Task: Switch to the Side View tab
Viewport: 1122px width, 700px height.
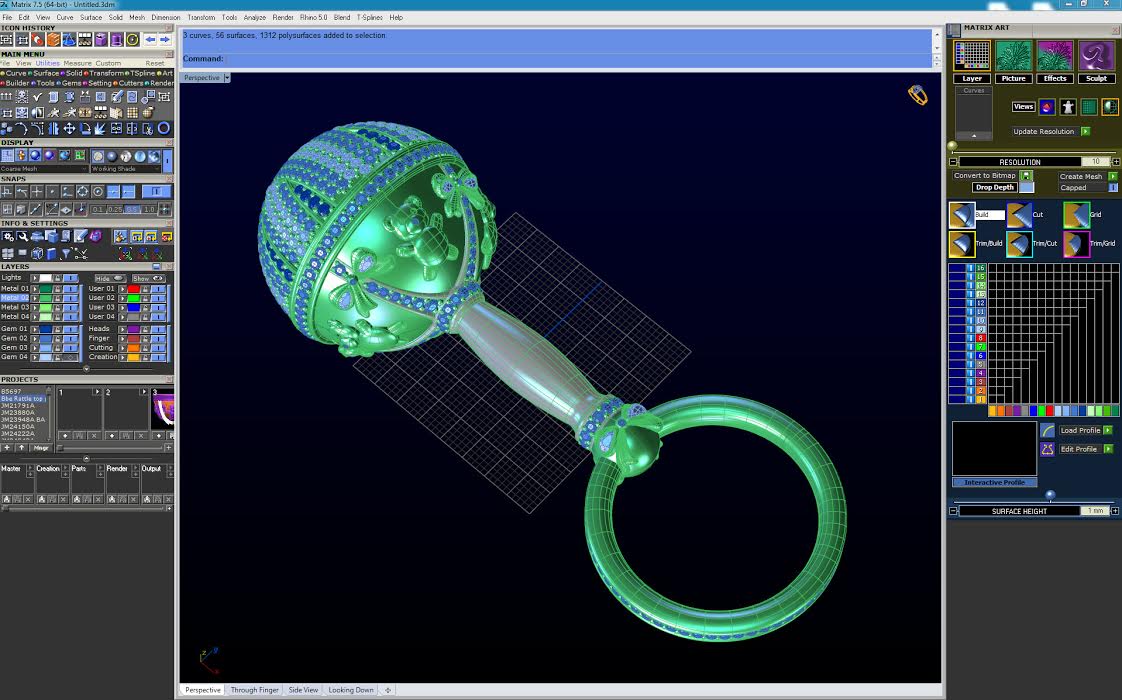Action: [303, 690]
